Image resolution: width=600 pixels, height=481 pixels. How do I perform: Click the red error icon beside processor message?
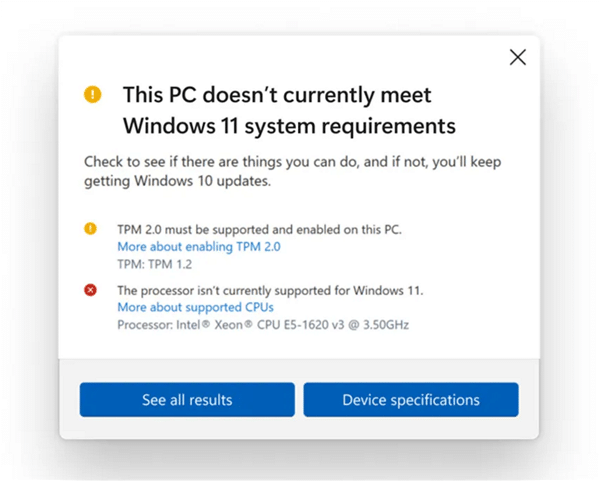tap(91, 290)
